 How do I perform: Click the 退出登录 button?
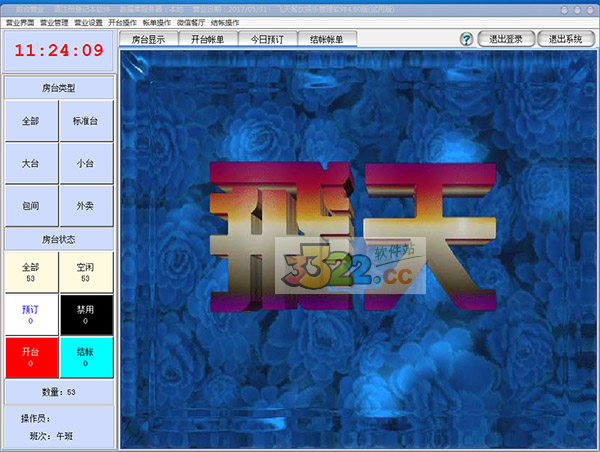click(506, 39)
